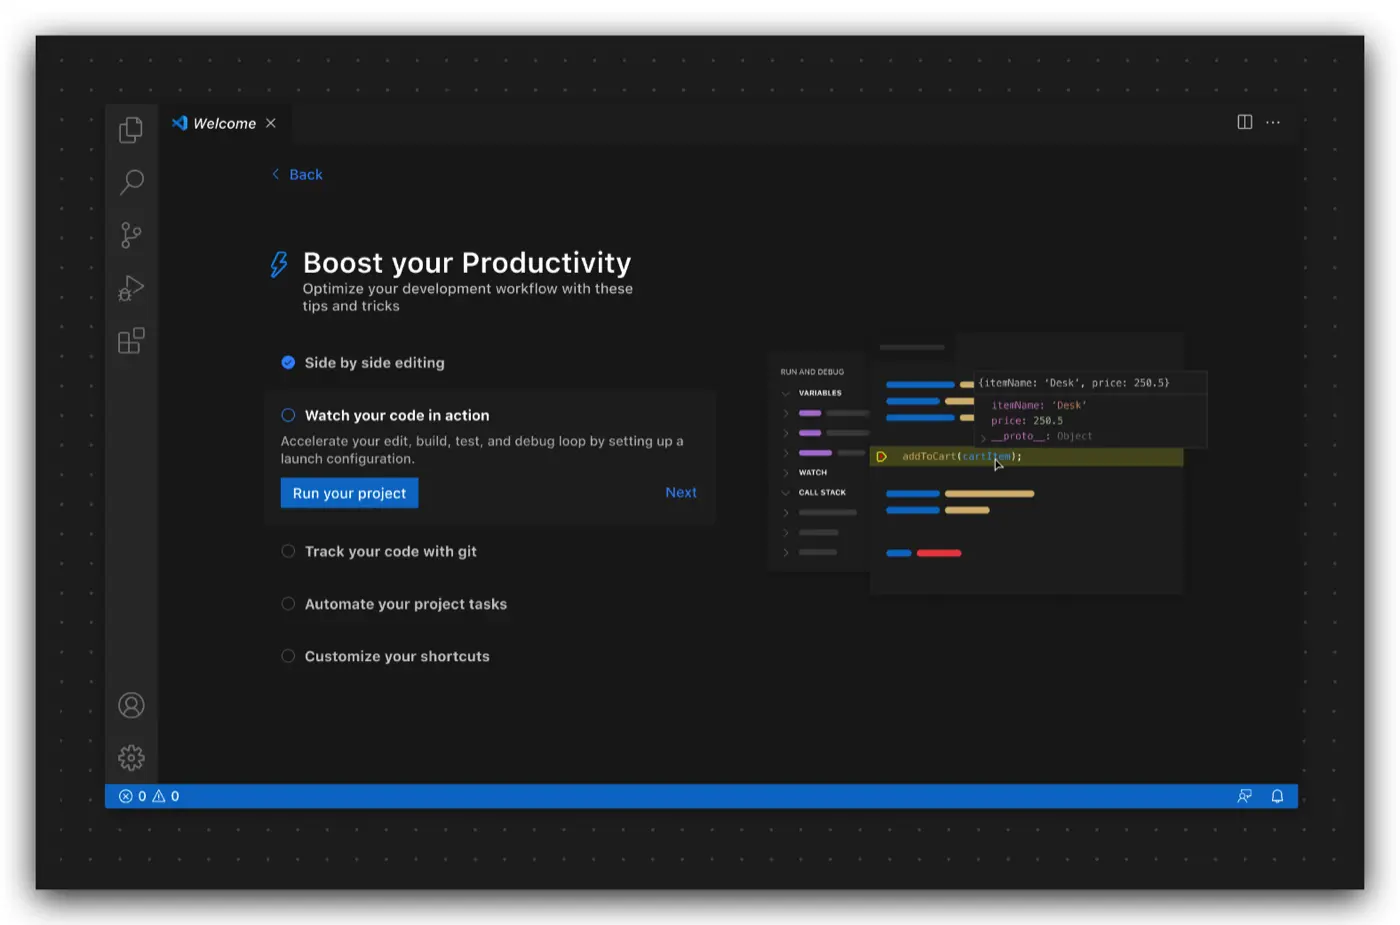
Task: Click the Run your project button
Action: click(x=349, y=493)
